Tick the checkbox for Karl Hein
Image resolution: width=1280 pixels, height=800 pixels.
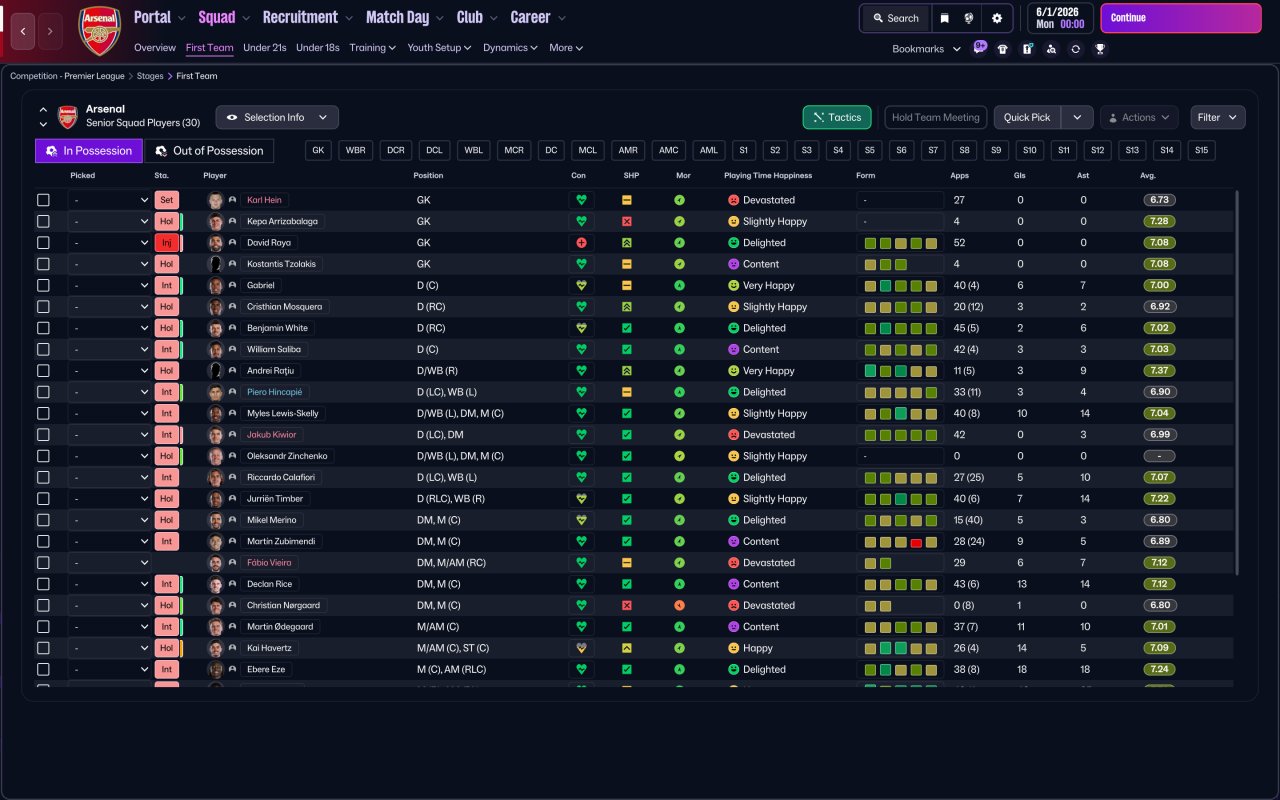[x=43, y=200]
